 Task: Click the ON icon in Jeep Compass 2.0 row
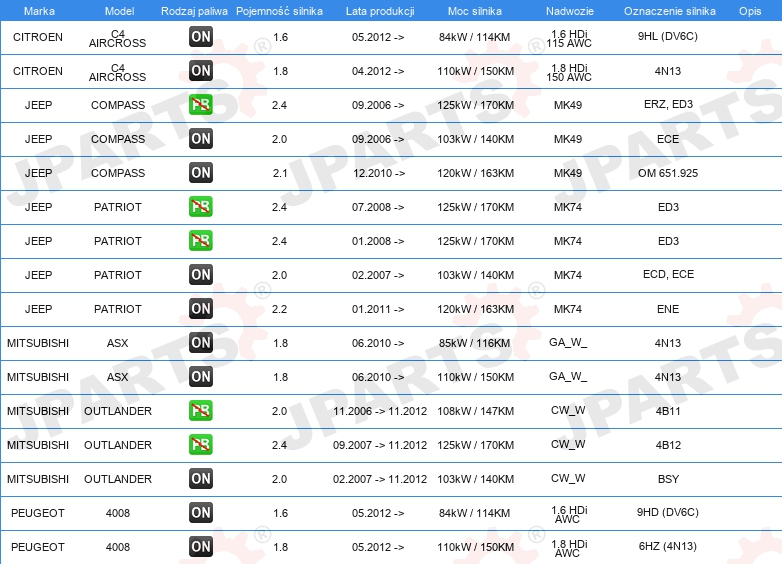[201, 139]
